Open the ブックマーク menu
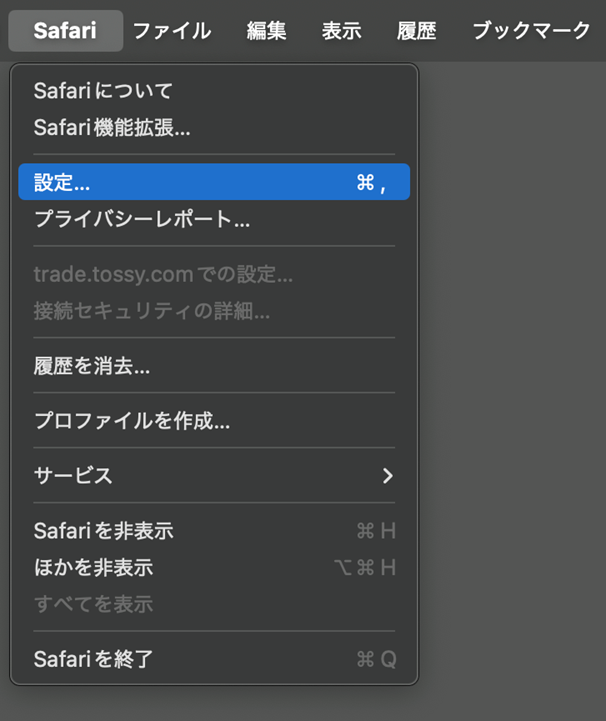Screen dimensions: 606x721 coord(531,30)
